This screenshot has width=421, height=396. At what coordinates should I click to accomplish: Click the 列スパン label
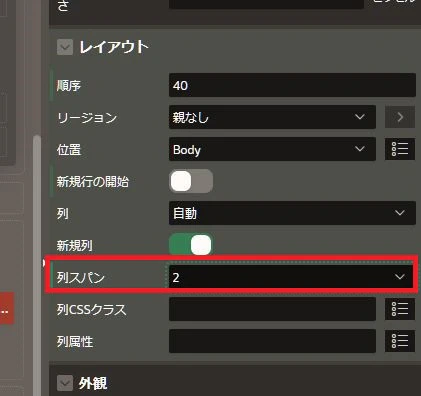click(x=81, y=277)
